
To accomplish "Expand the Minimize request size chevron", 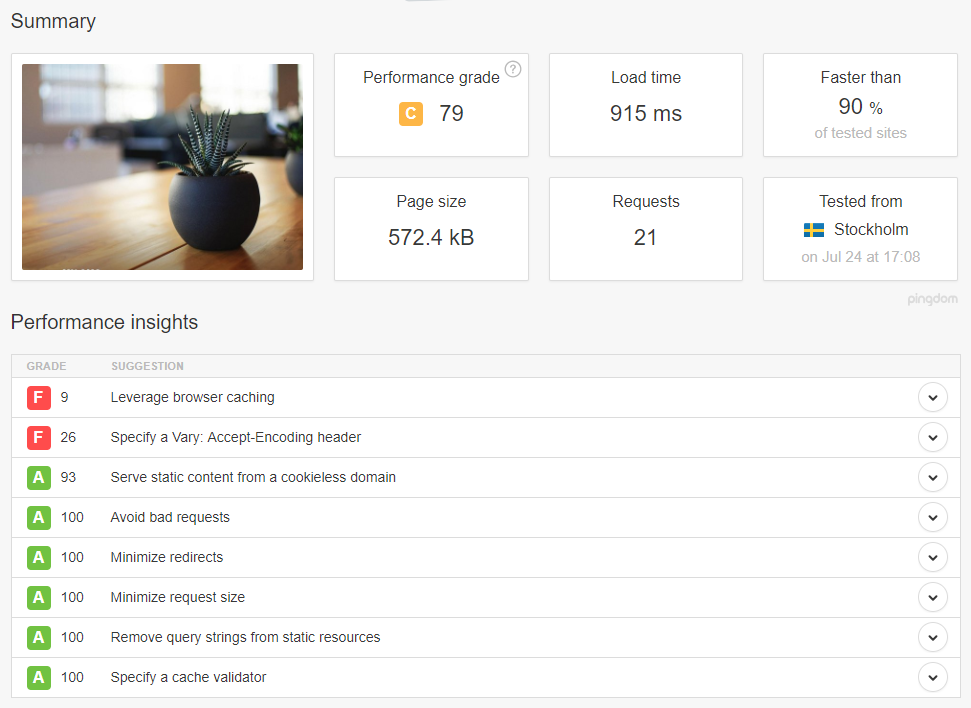I will point(933,598).
